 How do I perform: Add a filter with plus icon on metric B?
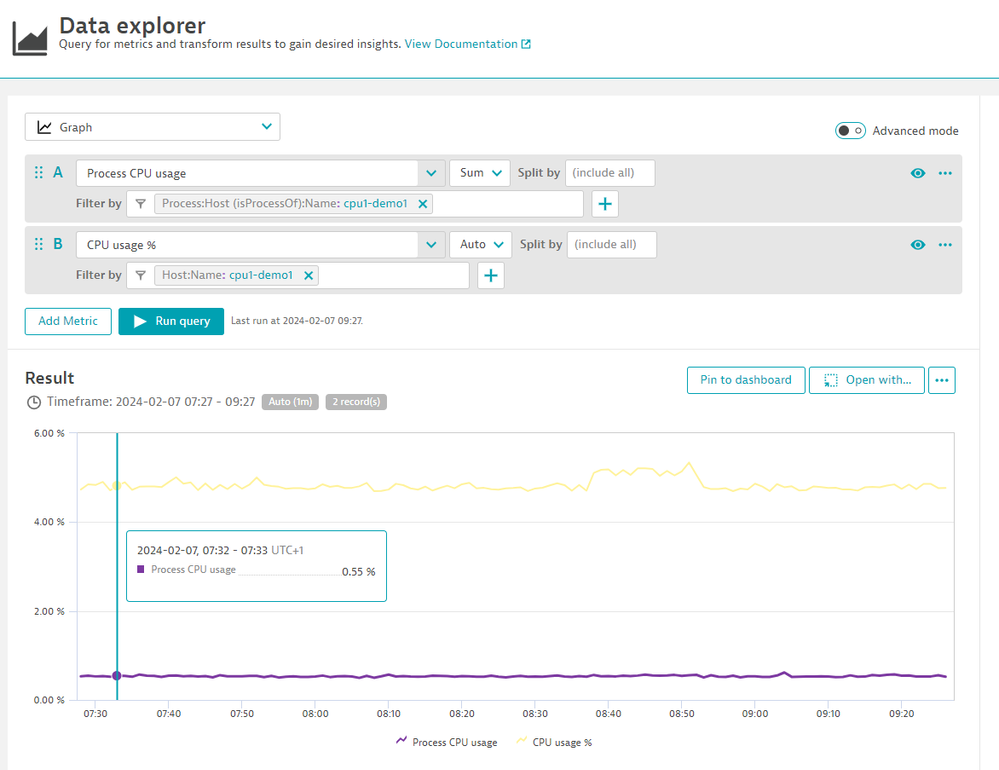pos(490,276)
